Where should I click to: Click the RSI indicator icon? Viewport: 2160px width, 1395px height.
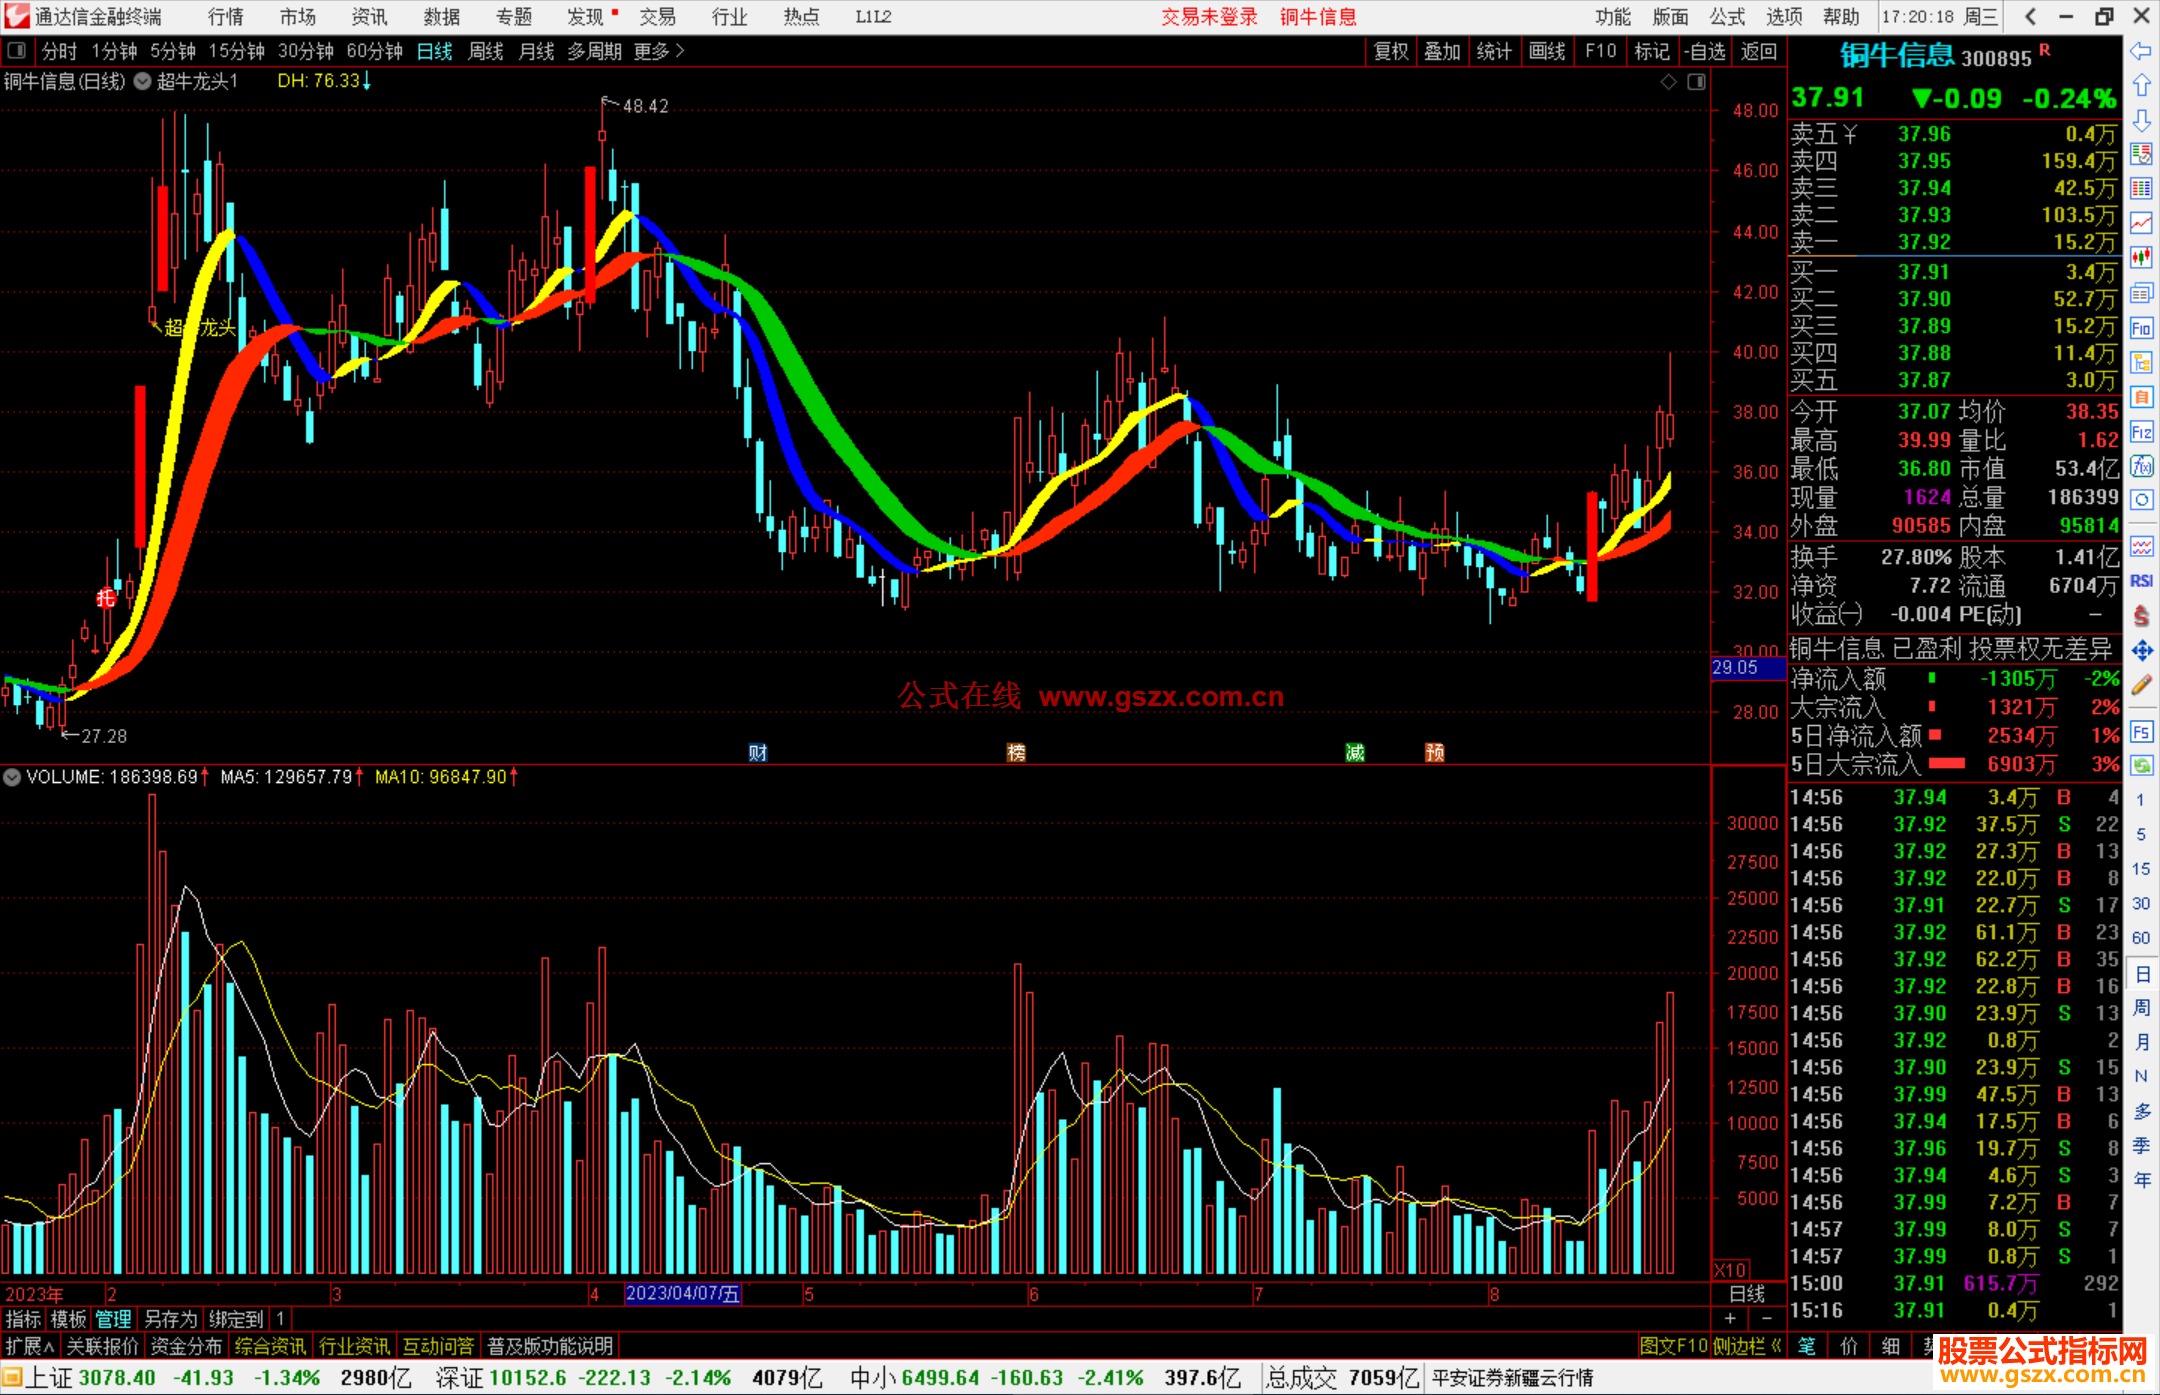(2141, 581)
